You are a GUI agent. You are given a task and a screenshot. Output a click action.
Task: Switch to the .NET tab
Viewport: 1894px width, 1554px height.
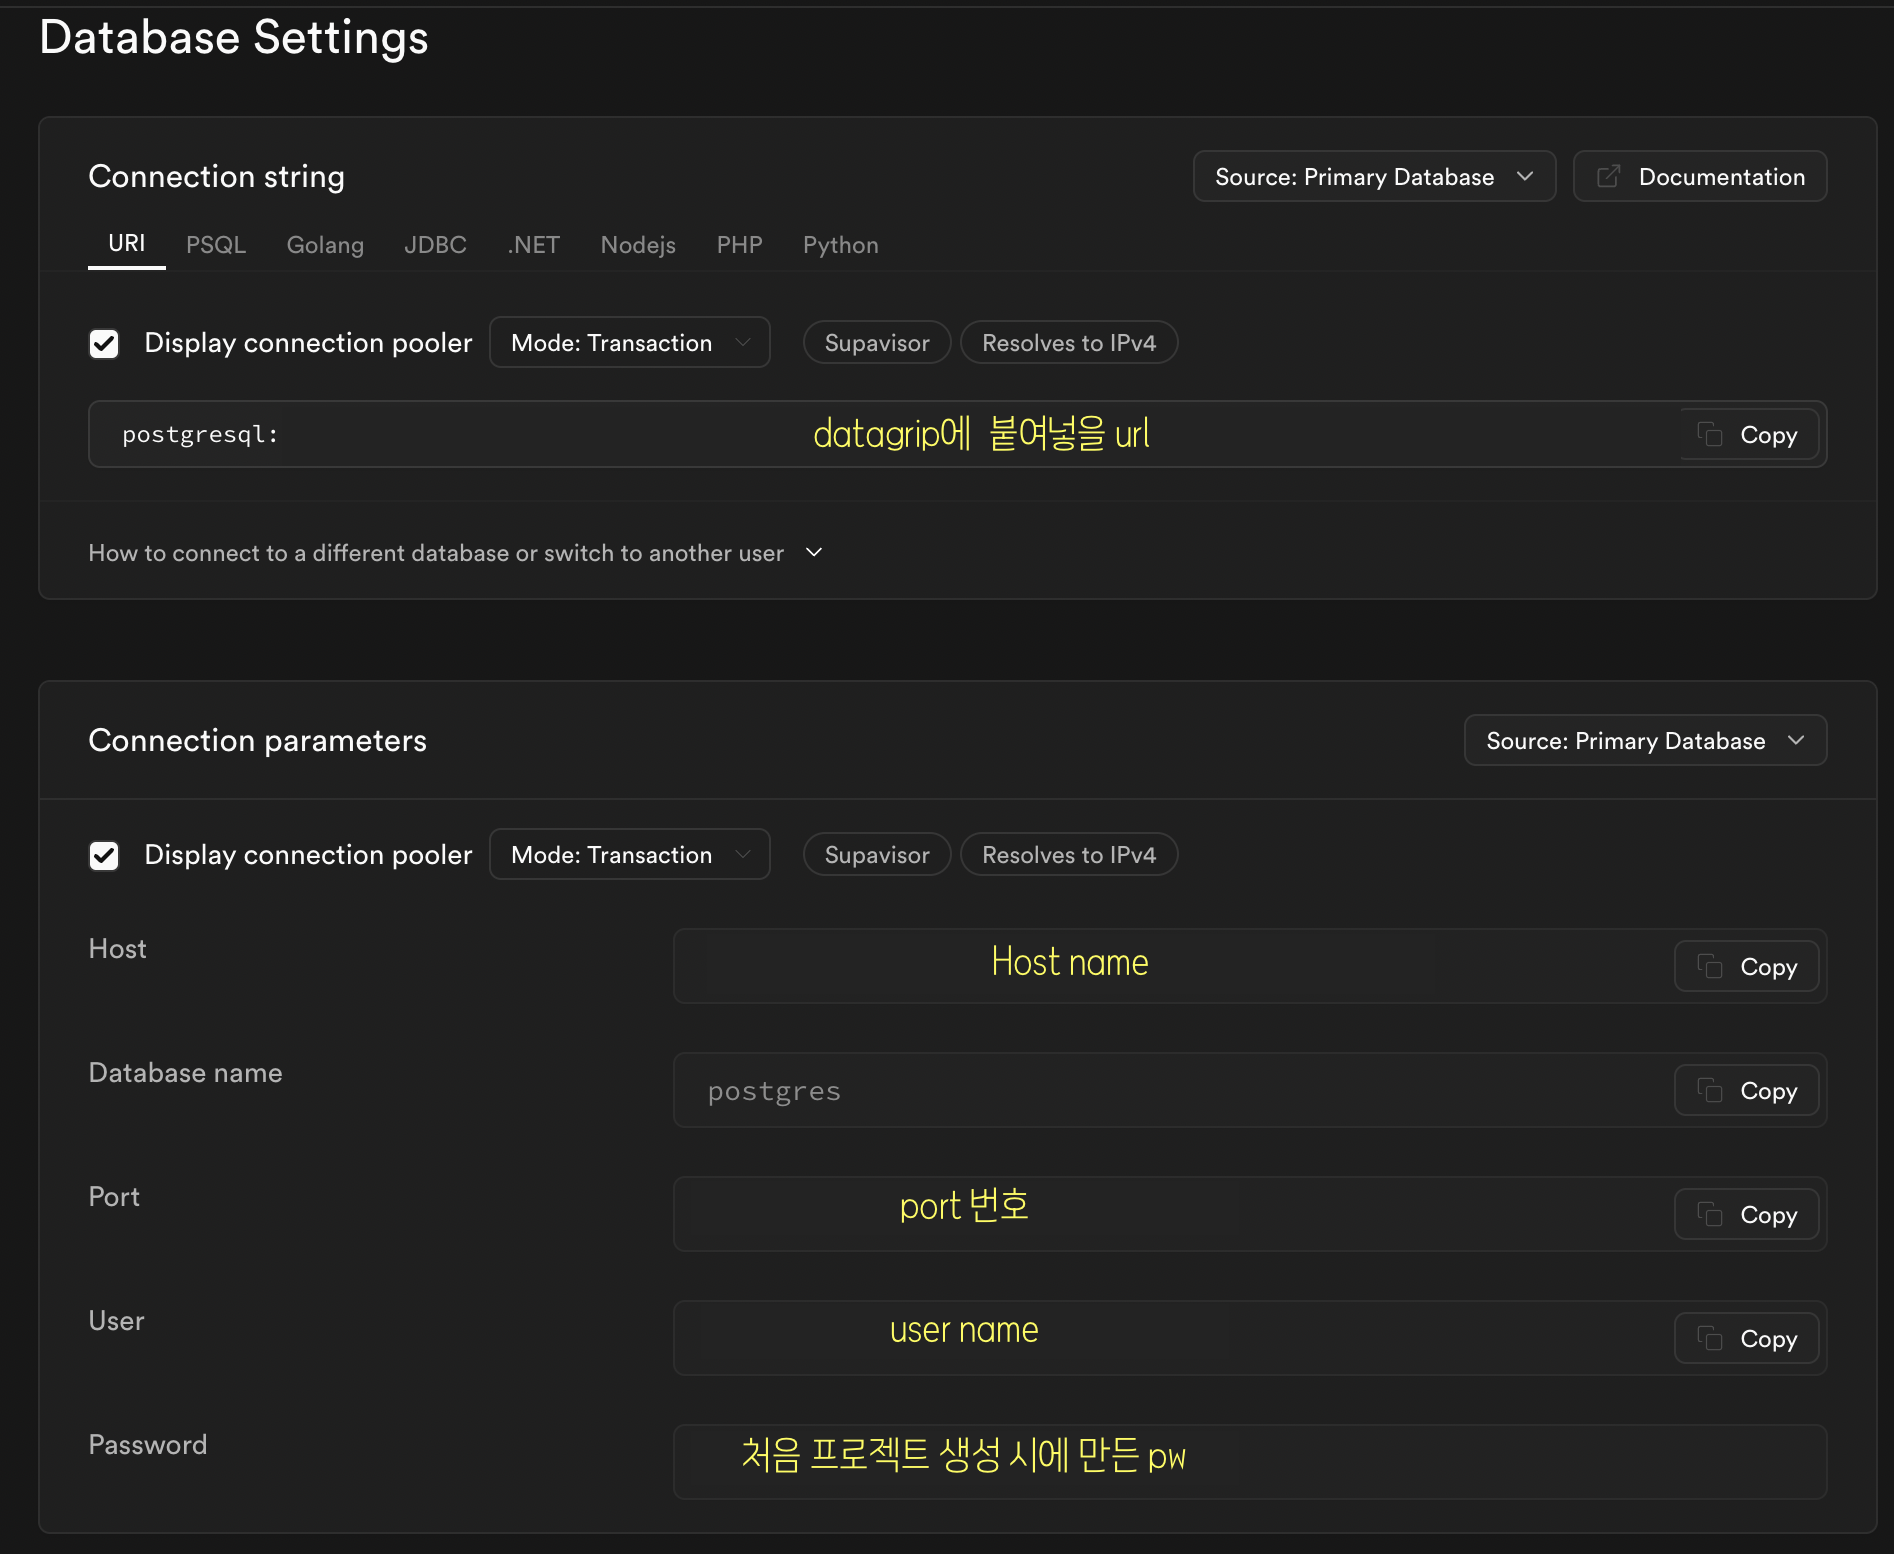[x=533, y=245]
